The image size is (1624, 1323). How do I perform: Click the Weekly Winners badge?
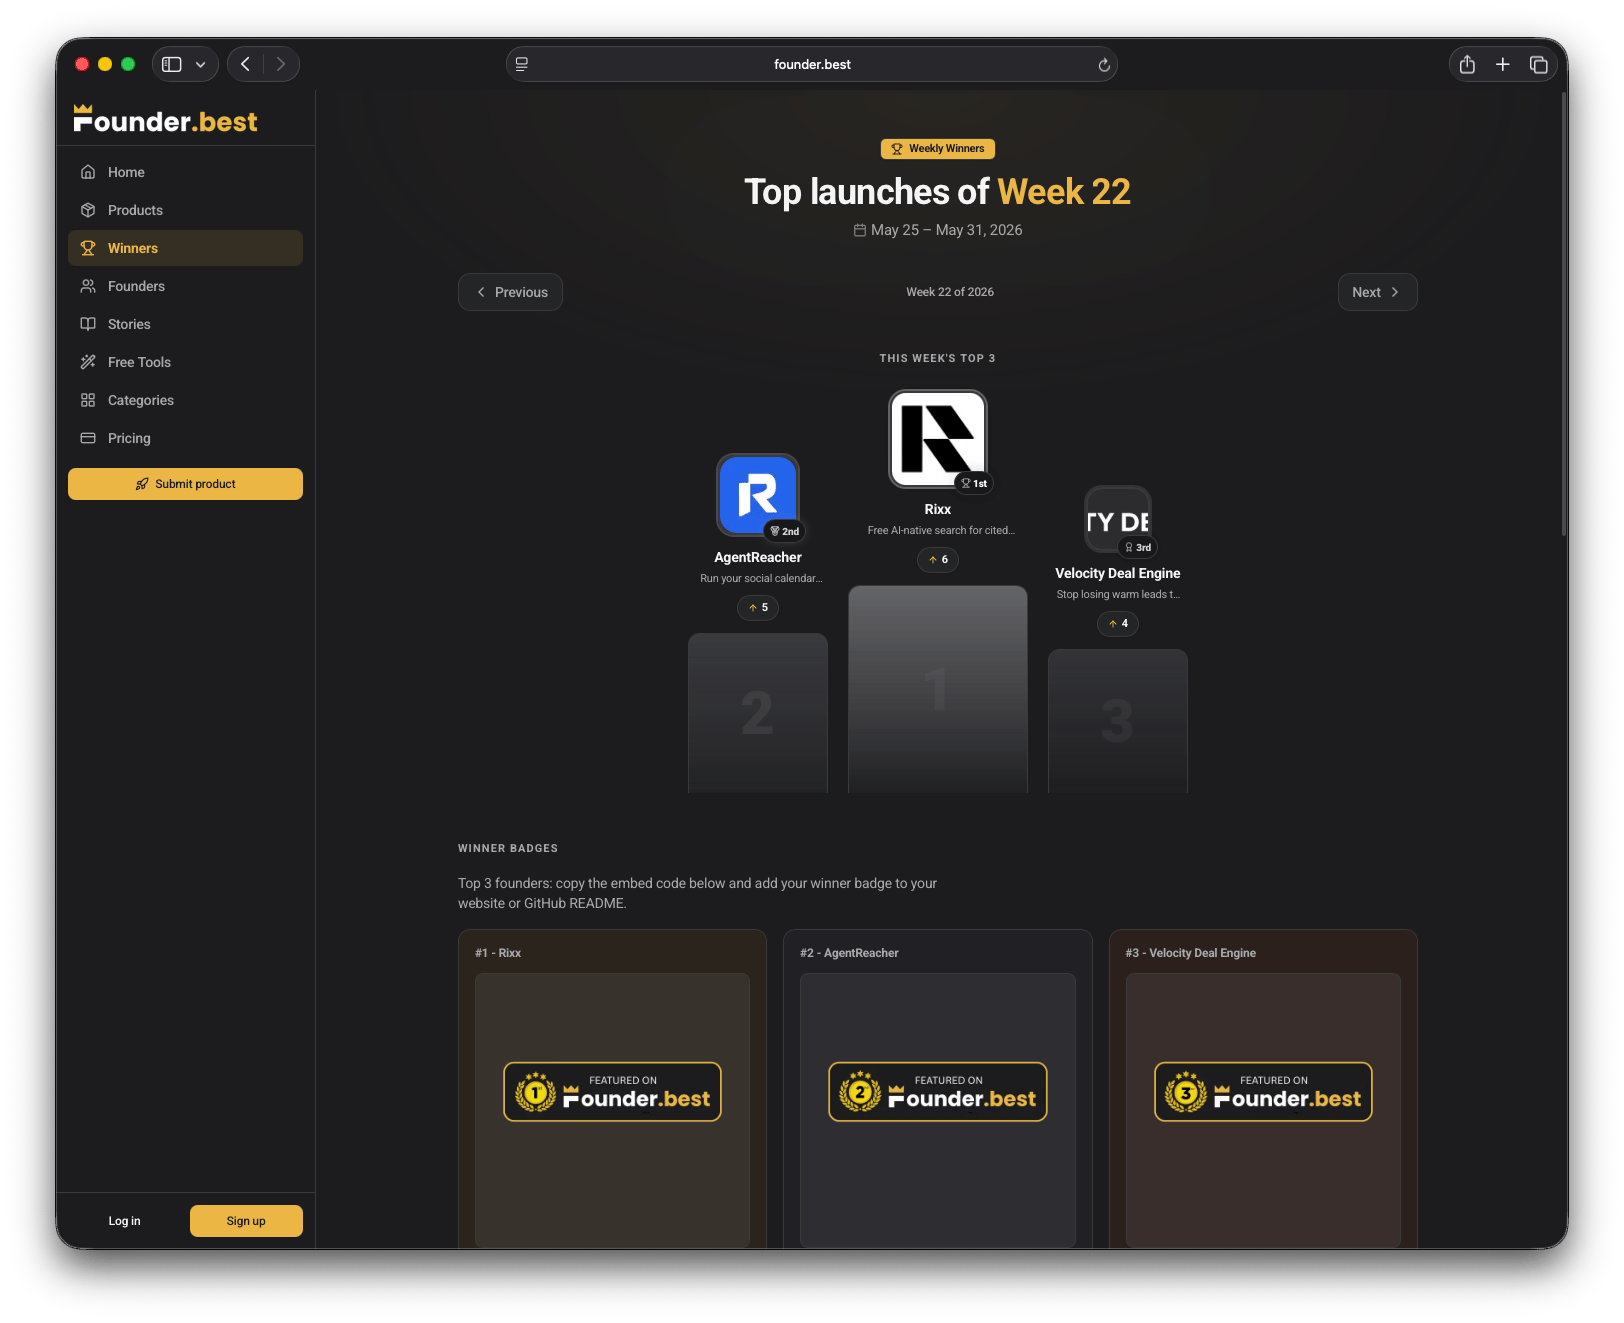tap(937, 149)
